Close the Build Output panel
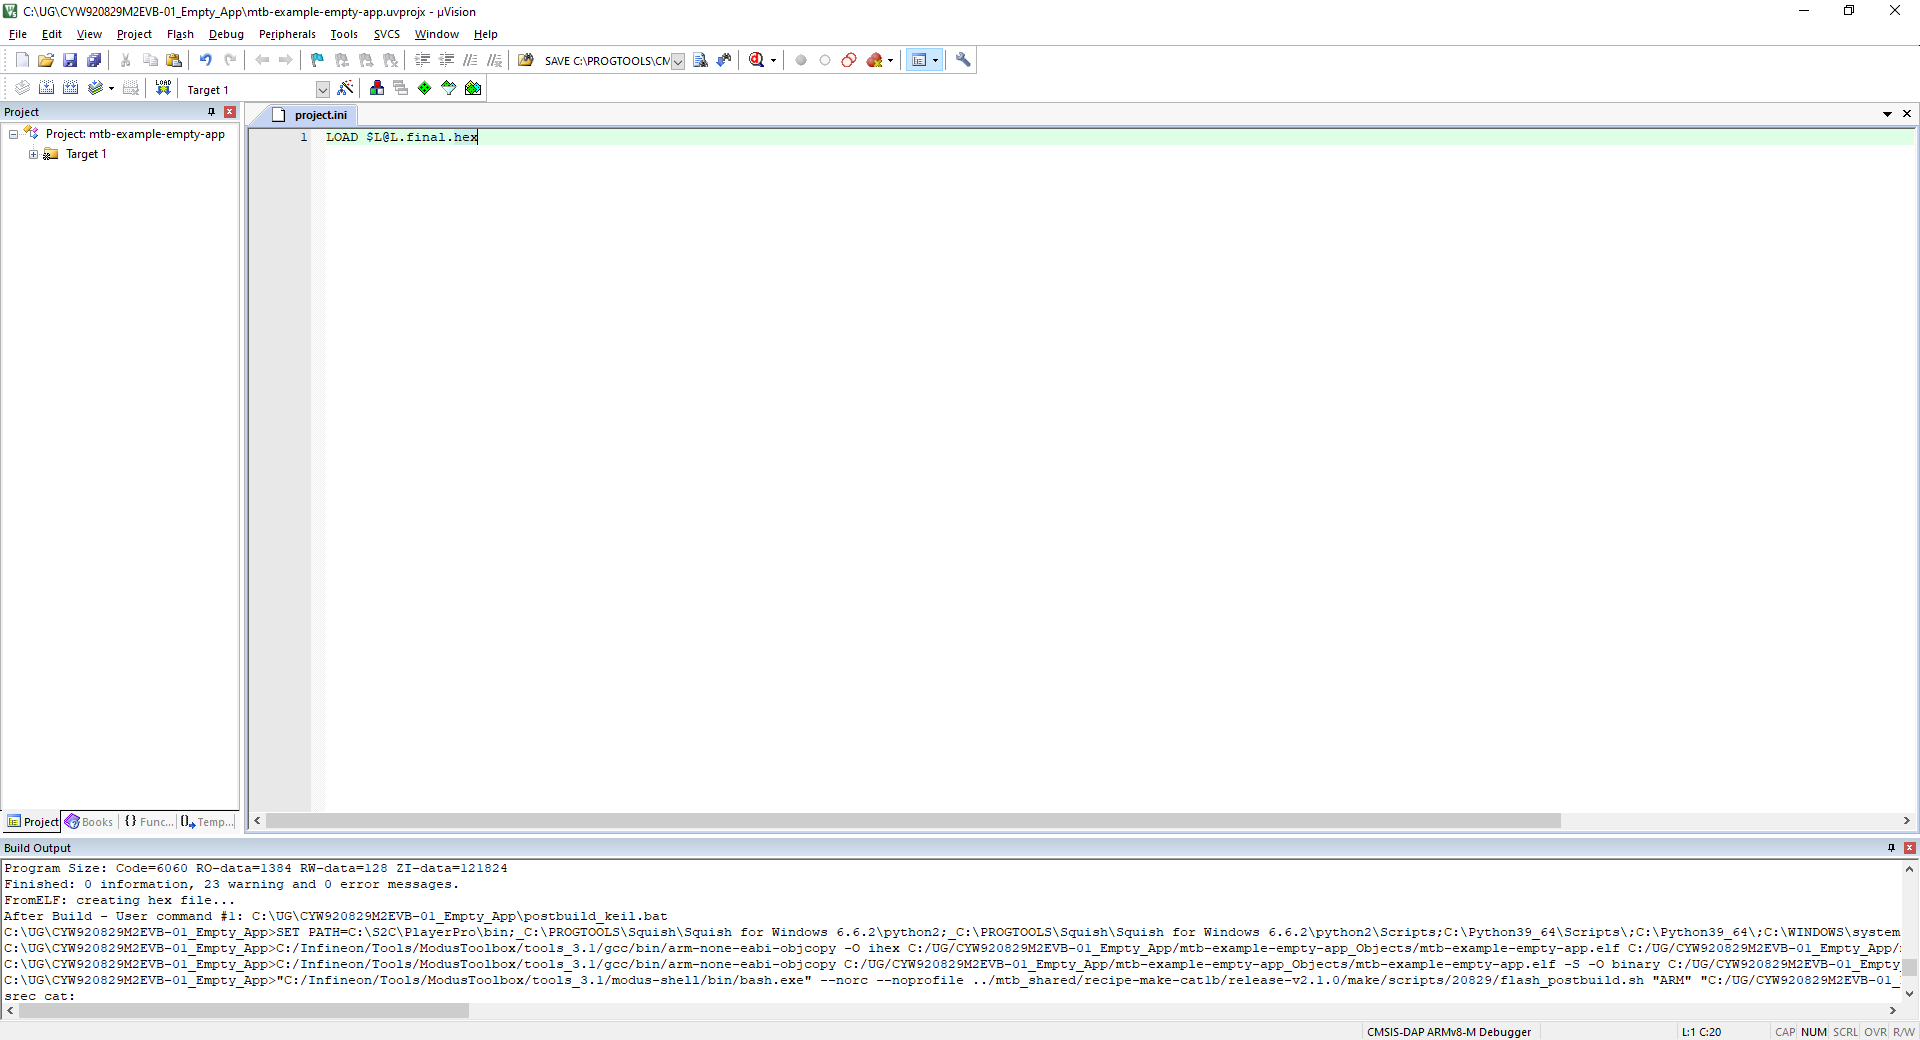 [x=1909, y=848]
